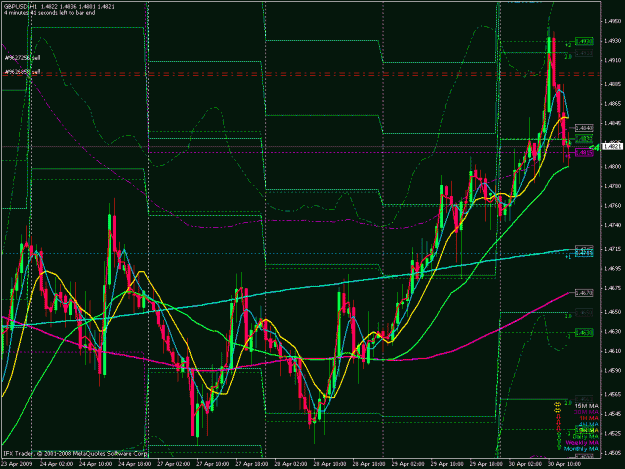Click the 1.4565 price scale label

pos(612,394)
